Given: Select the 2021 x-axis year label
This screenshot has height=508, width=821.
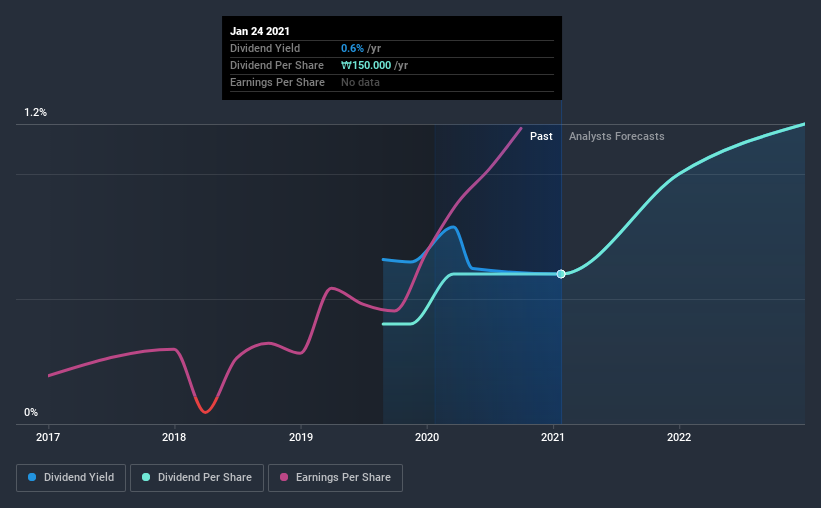Looking at the screenshot, I should [552, 437].
